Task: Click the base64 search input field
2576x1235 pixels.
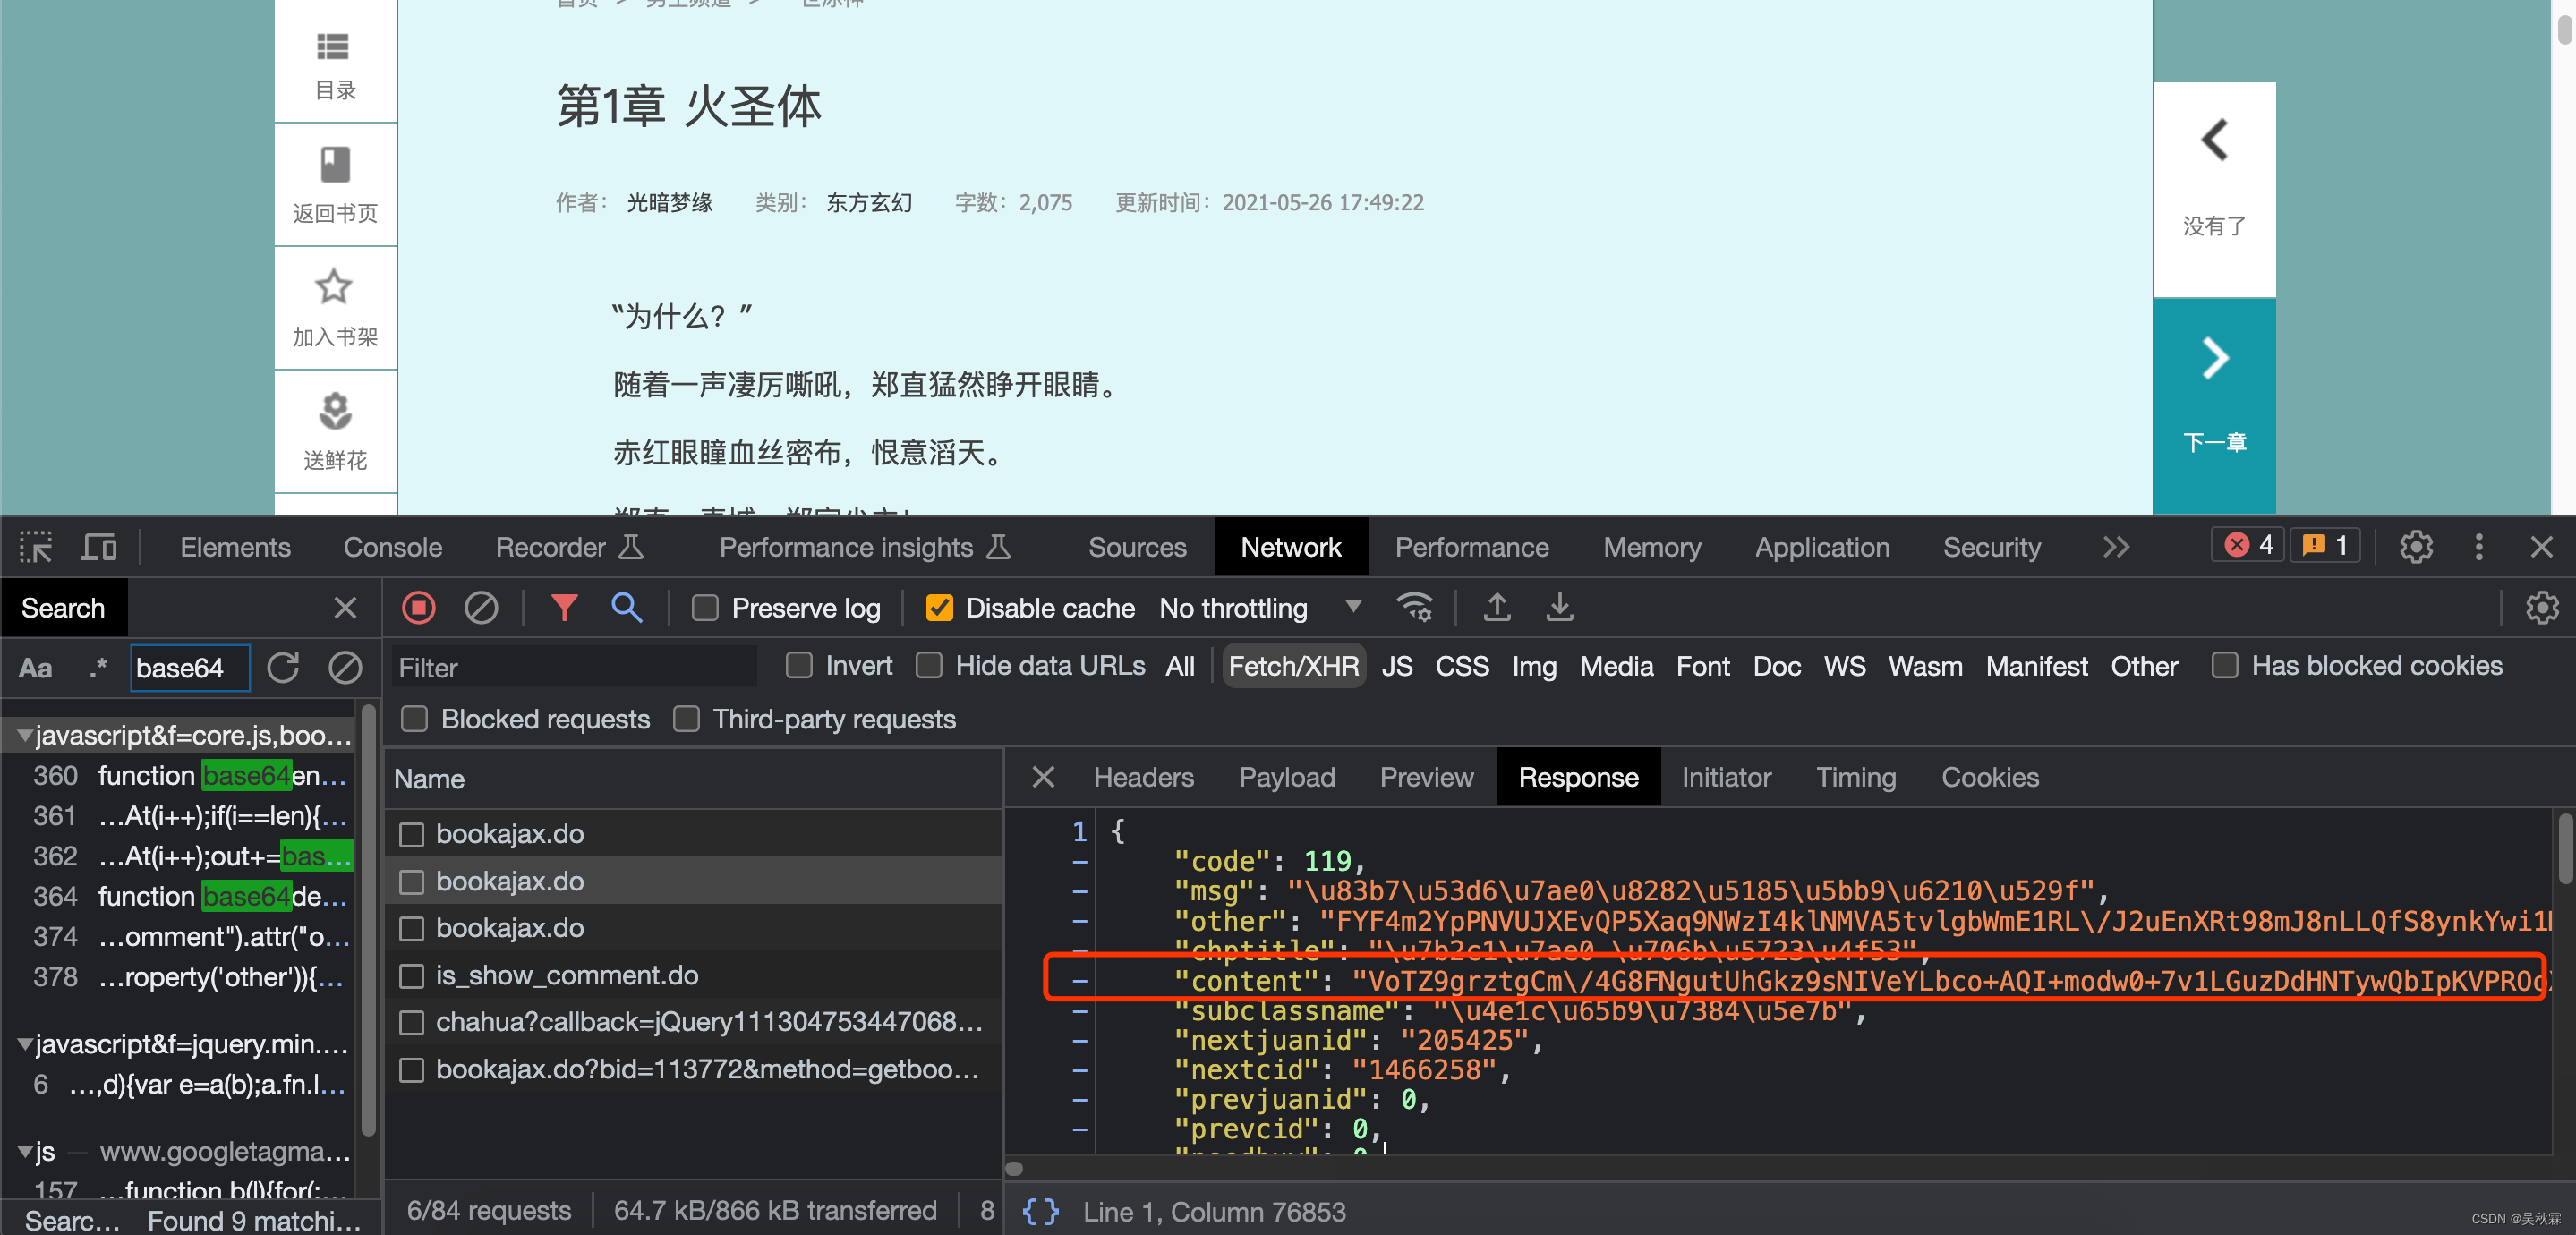Action: [190, 668]
